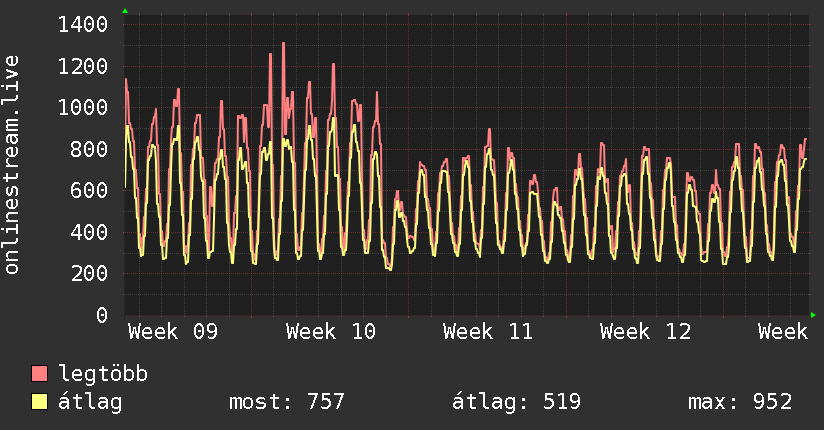Click the onlinestream.live vertical axis title
Image resolution: width=824 pixels, height=430 pixels.
(x=12, y=165)
